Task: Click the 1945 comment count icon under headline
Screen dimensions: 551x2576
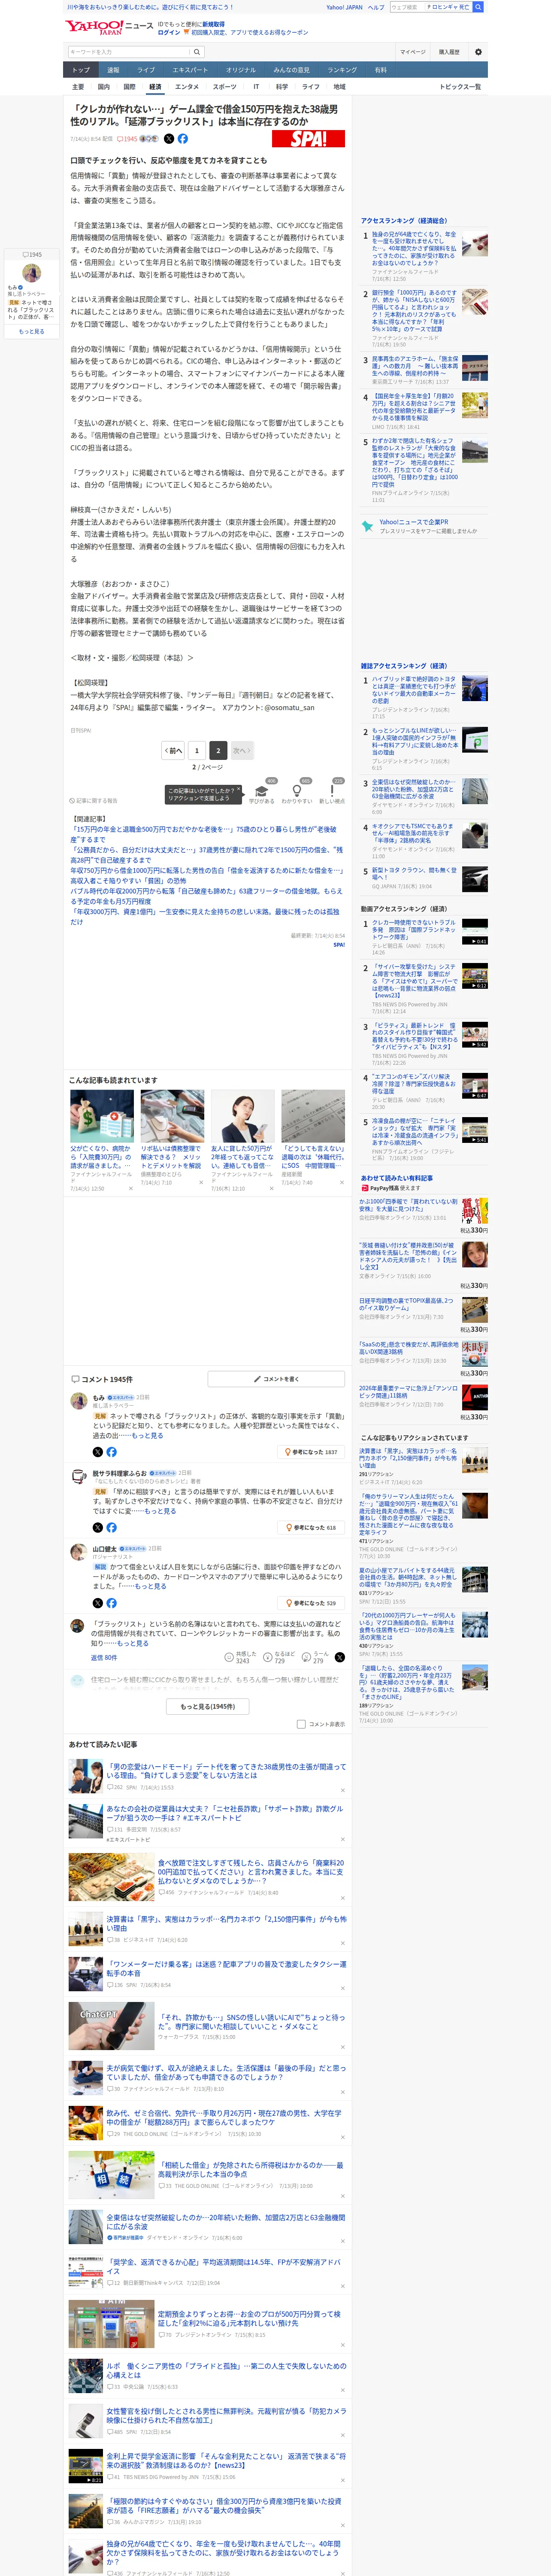Action: point(127,139)
